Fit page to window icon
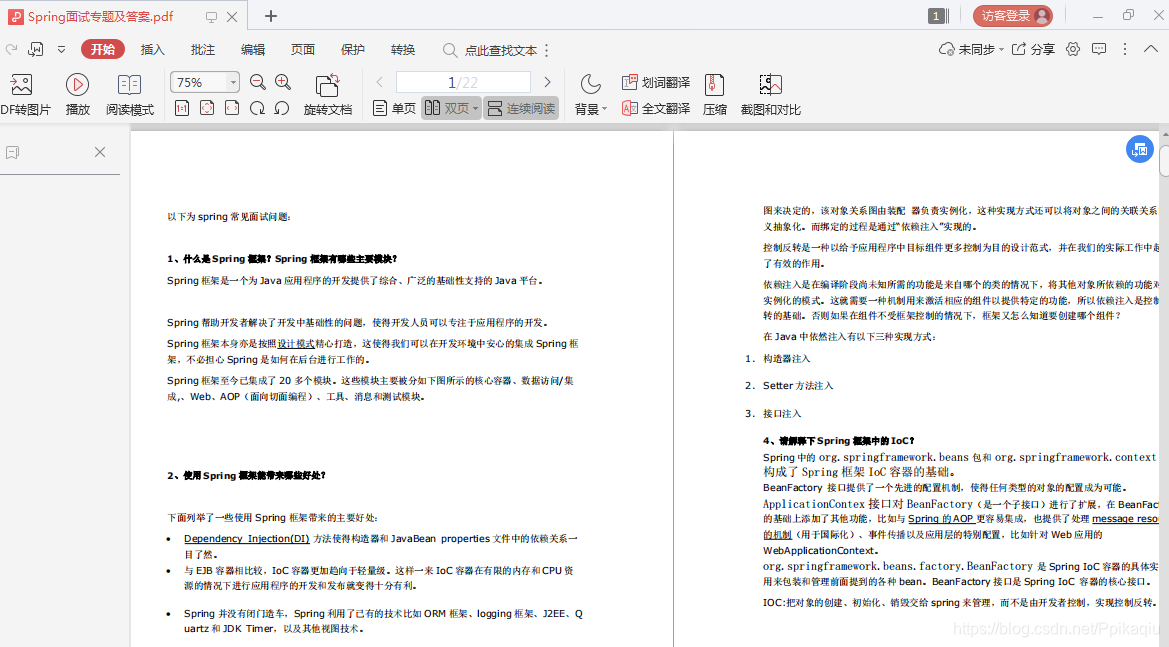The width and height of the screenshot is (1169, 647). pyautogui.click(x=207, y=109)
